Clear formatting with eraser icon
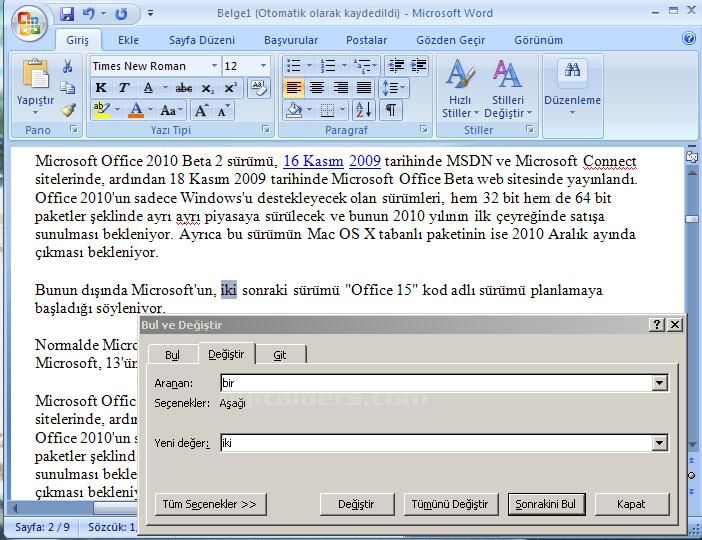Viewport: 702px width, 540px height. pyautogui.click(x=258, y=87)
